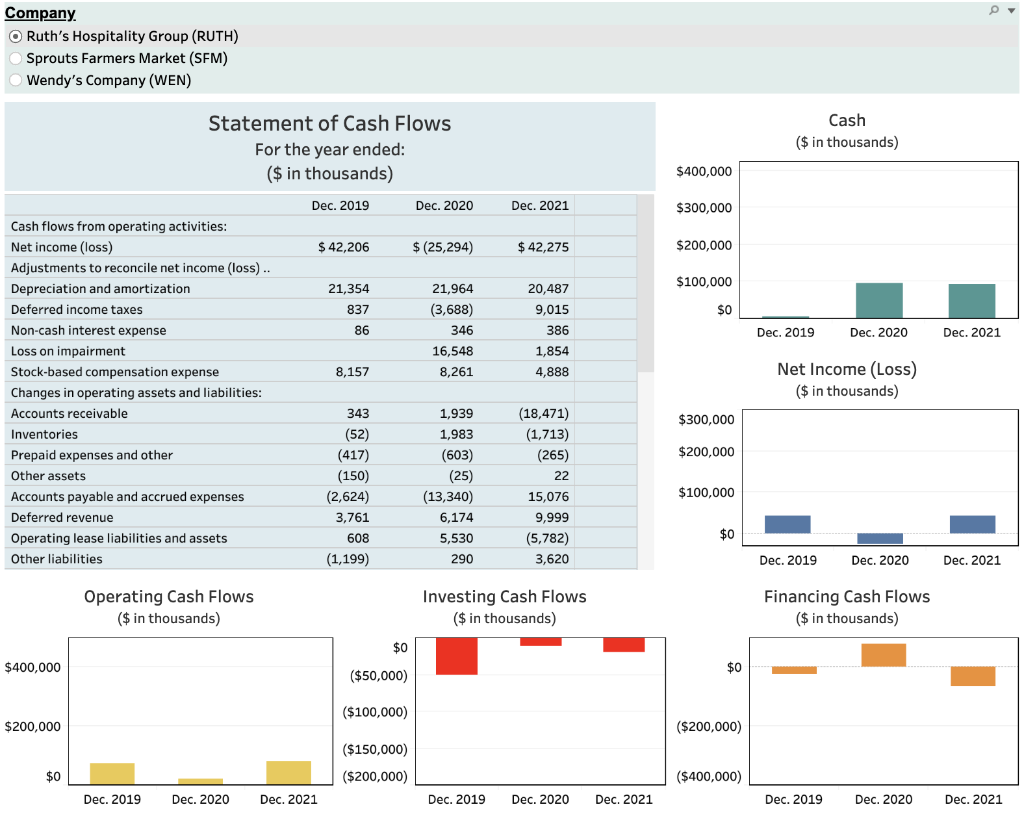Click the Dec. 2019 column header in table
Image resolution: width=1024 pixels, height=820 pixels.
[340, 206]
